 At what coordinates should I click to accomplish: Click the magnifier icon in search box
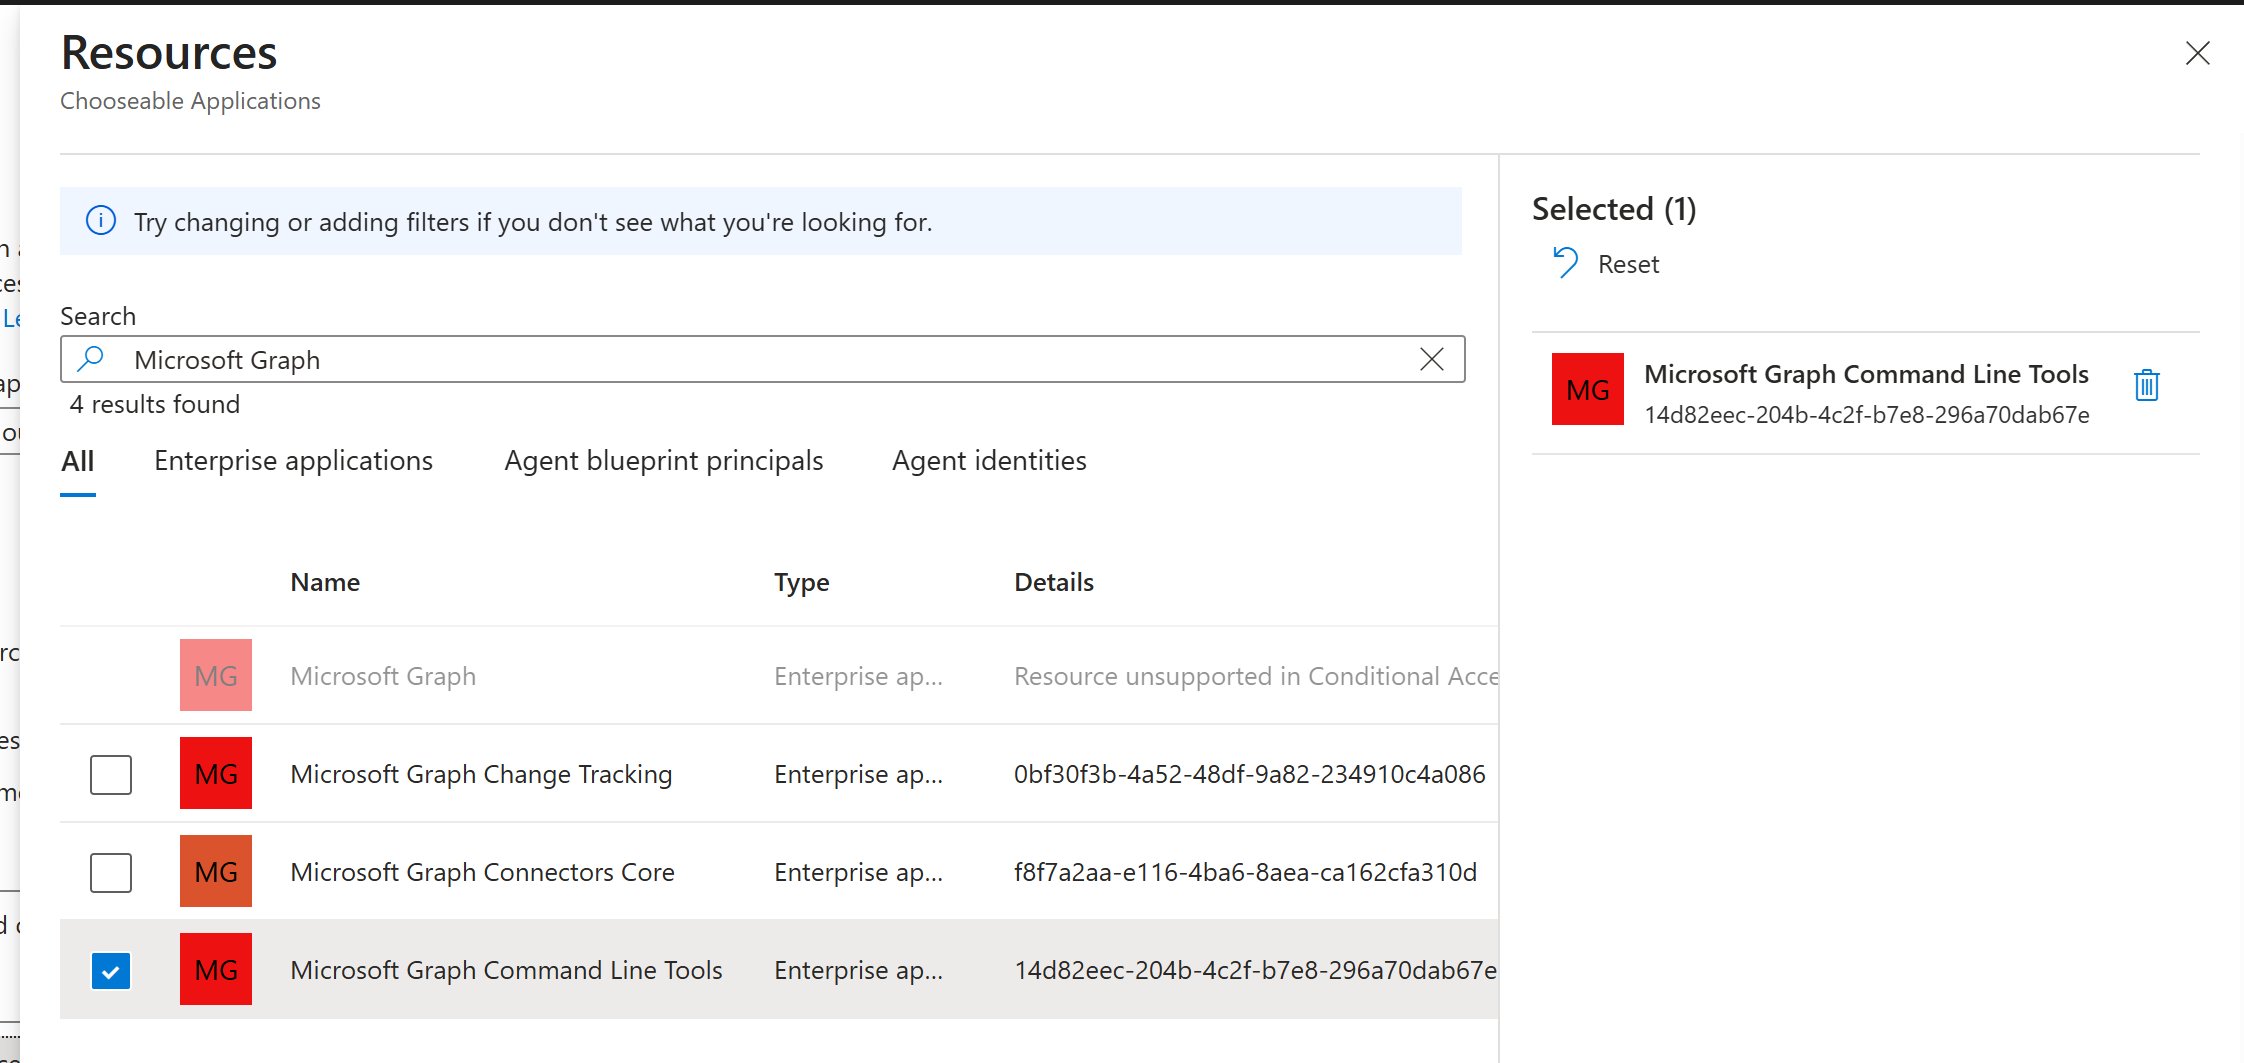[91, 359]
